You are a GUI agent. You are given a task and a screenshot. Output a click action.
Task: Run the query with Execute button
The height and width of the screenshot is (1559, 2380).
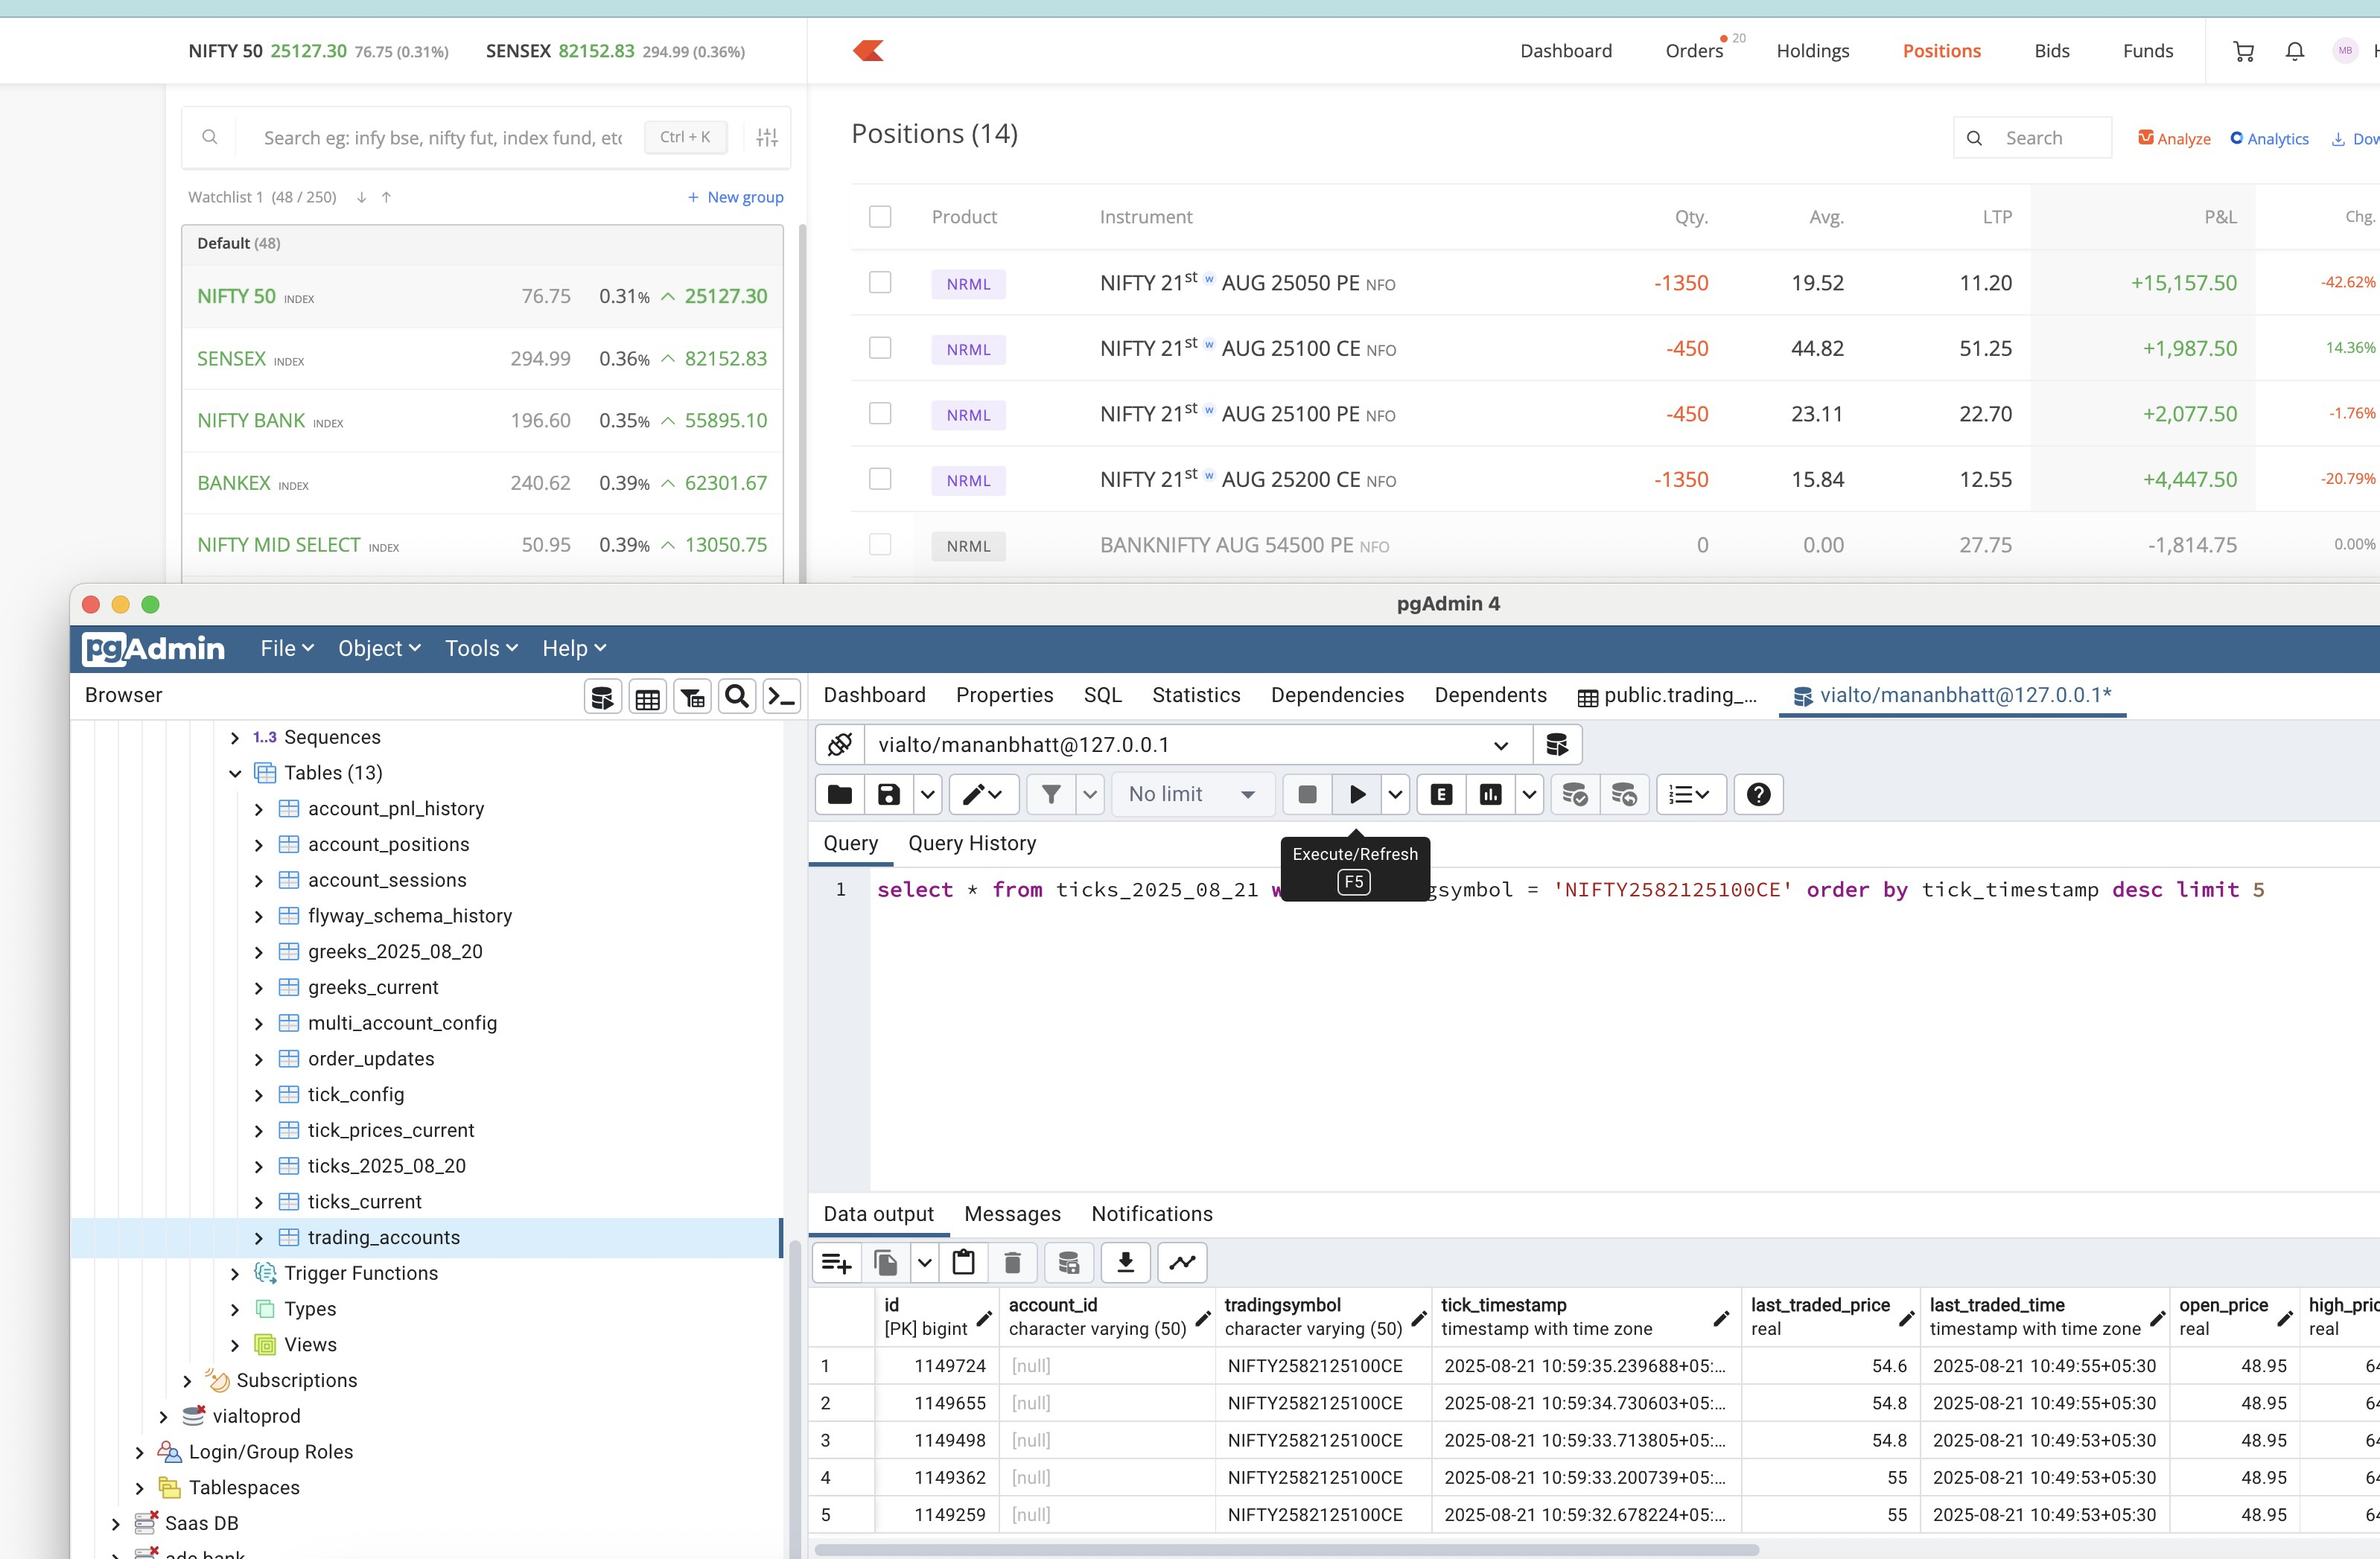pyautogui.click(x=1357, y=794)
